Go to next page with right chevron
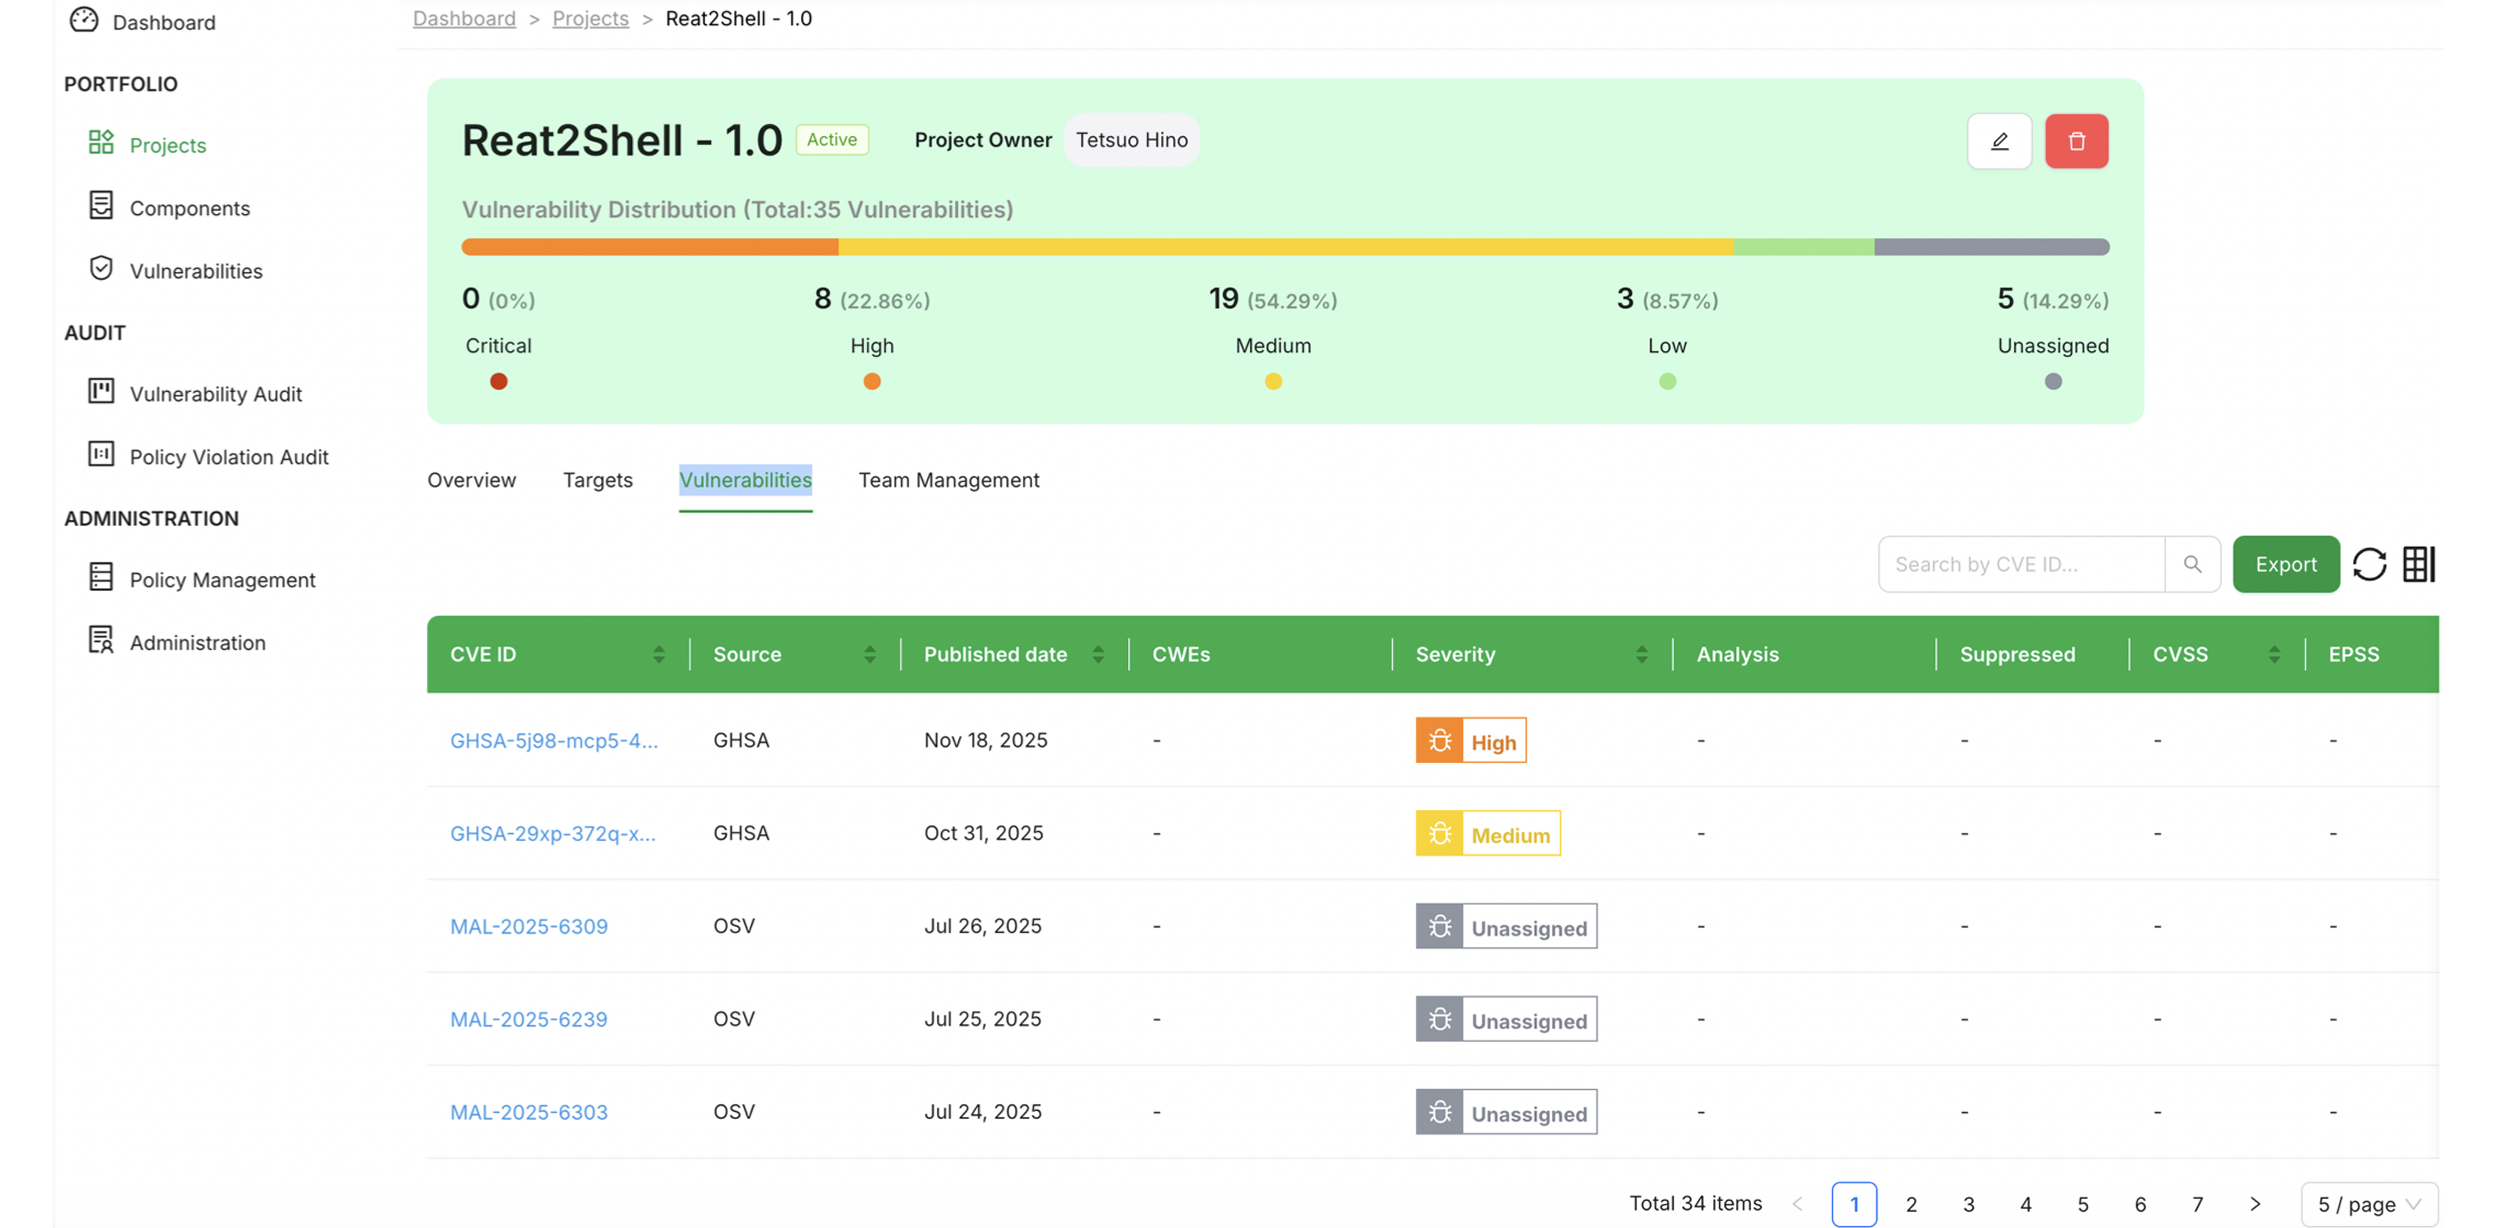Image resolution: width=2496 pixels, height=1228 pixels. (x=2255, y=1204)
